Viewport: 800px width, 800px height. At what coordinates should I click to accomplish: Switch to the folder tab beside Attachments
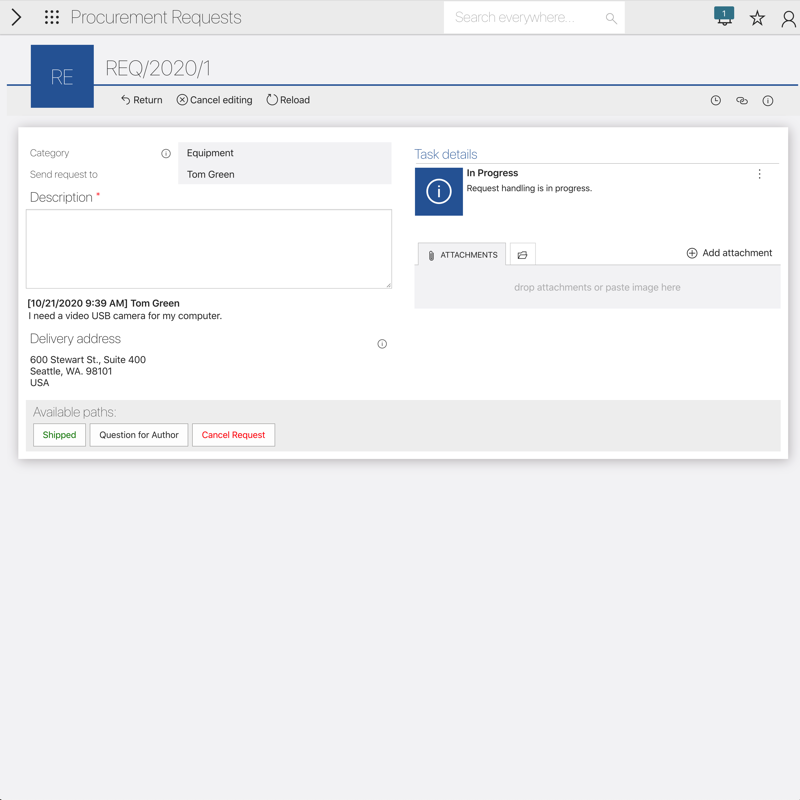pyautogui.click(x=522, y=255)
